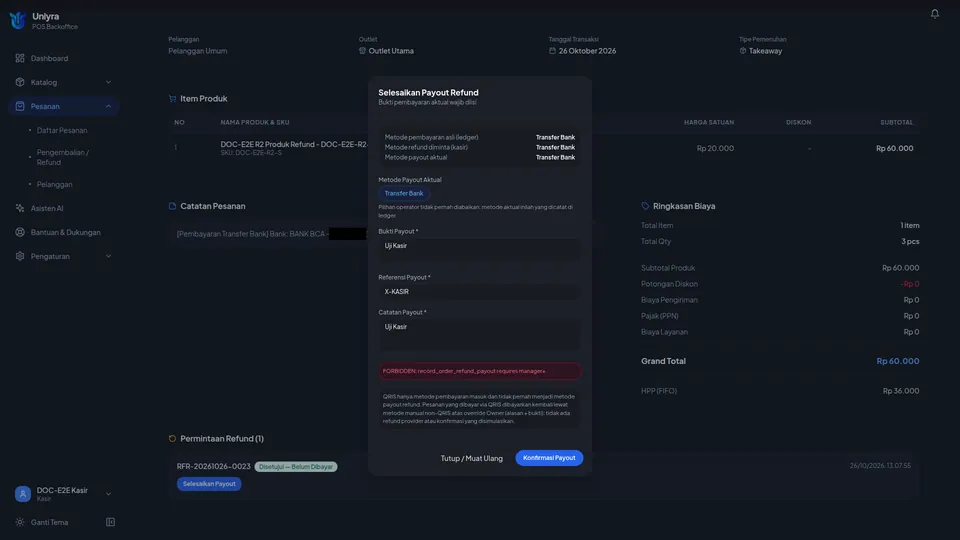Click the Catatan Pesanan note icon
The height and width of the screenshot is (540, 960).
172,206
